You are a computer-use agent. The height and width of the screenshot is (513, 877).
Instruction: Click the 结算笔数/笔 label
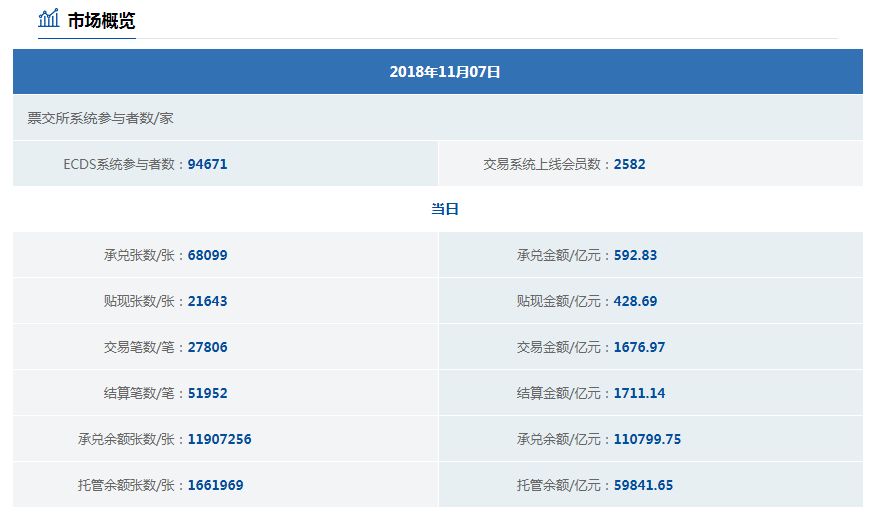point(139,393)
